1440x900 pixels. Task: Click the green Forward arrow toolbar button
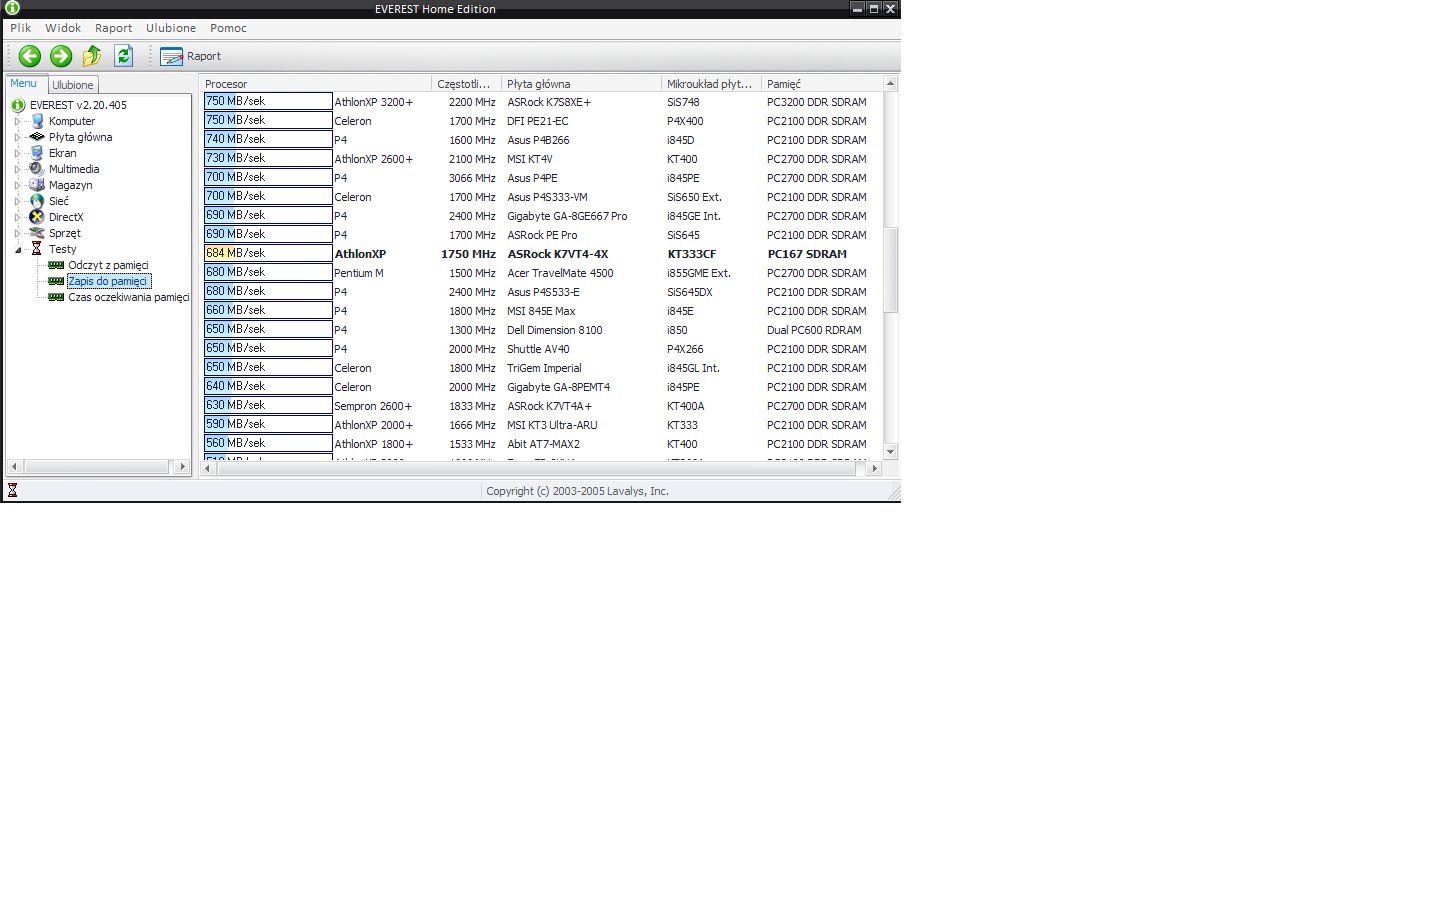click(61, 56)
